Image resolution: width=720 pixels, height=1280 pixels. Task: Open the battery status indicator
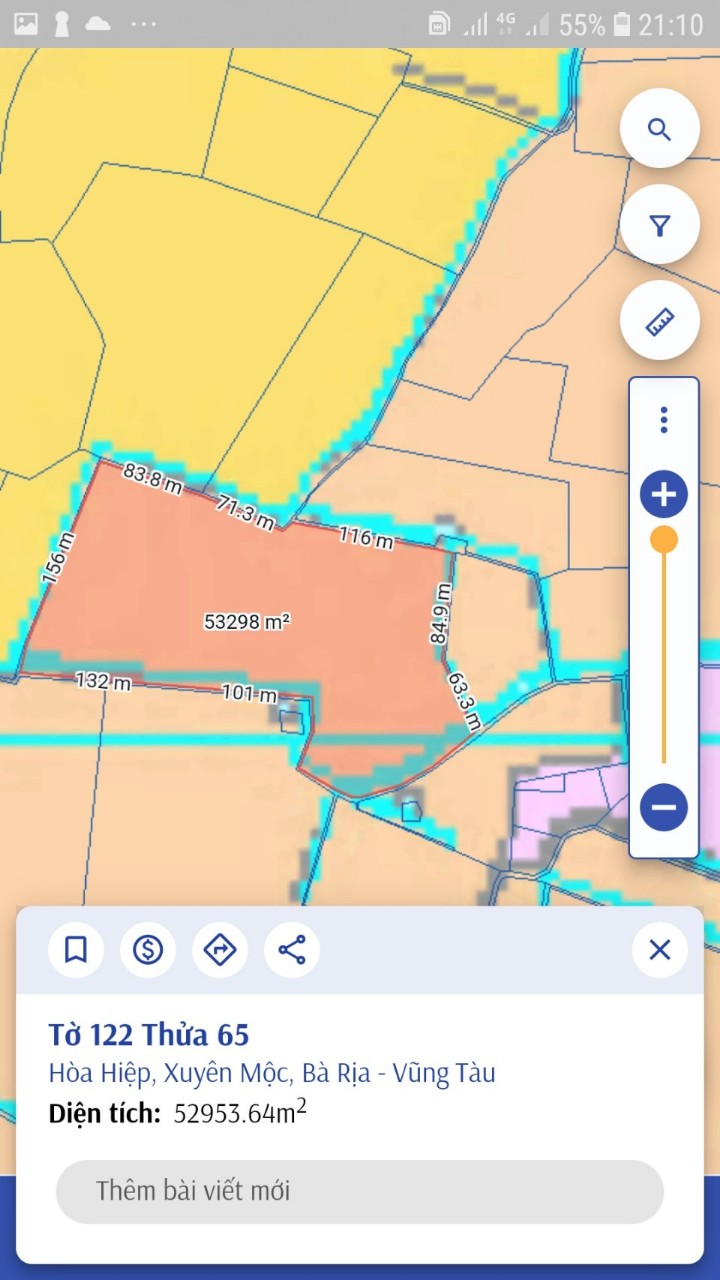622,24
